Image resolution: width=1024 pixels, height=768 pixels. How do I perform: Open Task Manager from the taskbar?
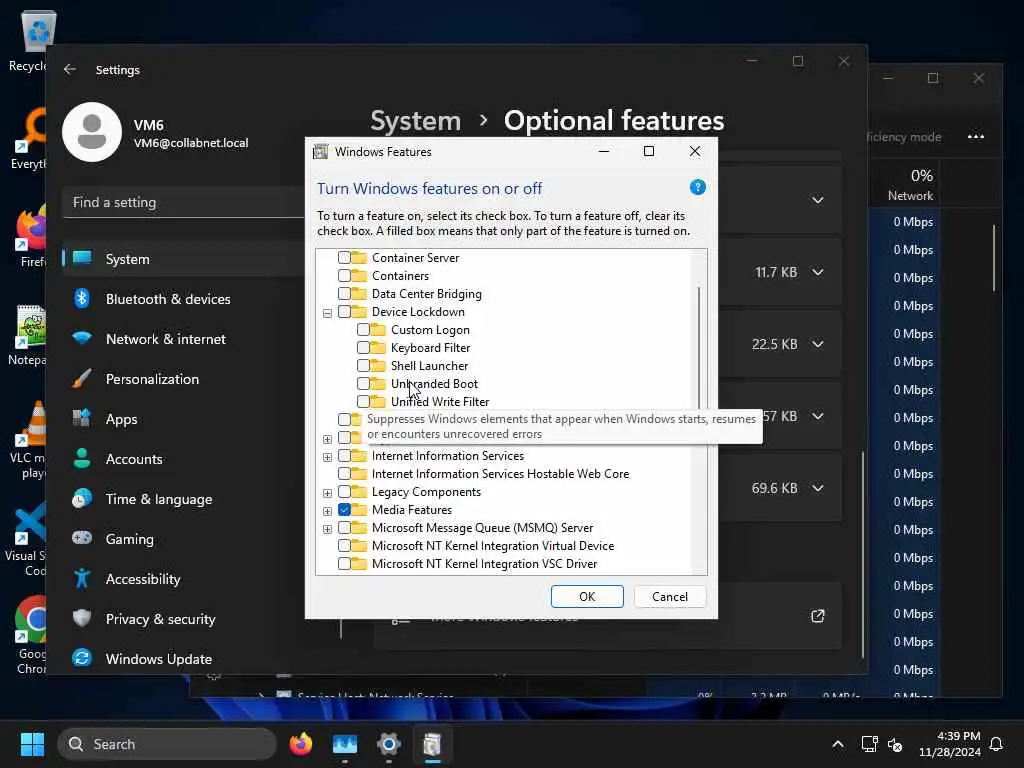coord(345,744)
